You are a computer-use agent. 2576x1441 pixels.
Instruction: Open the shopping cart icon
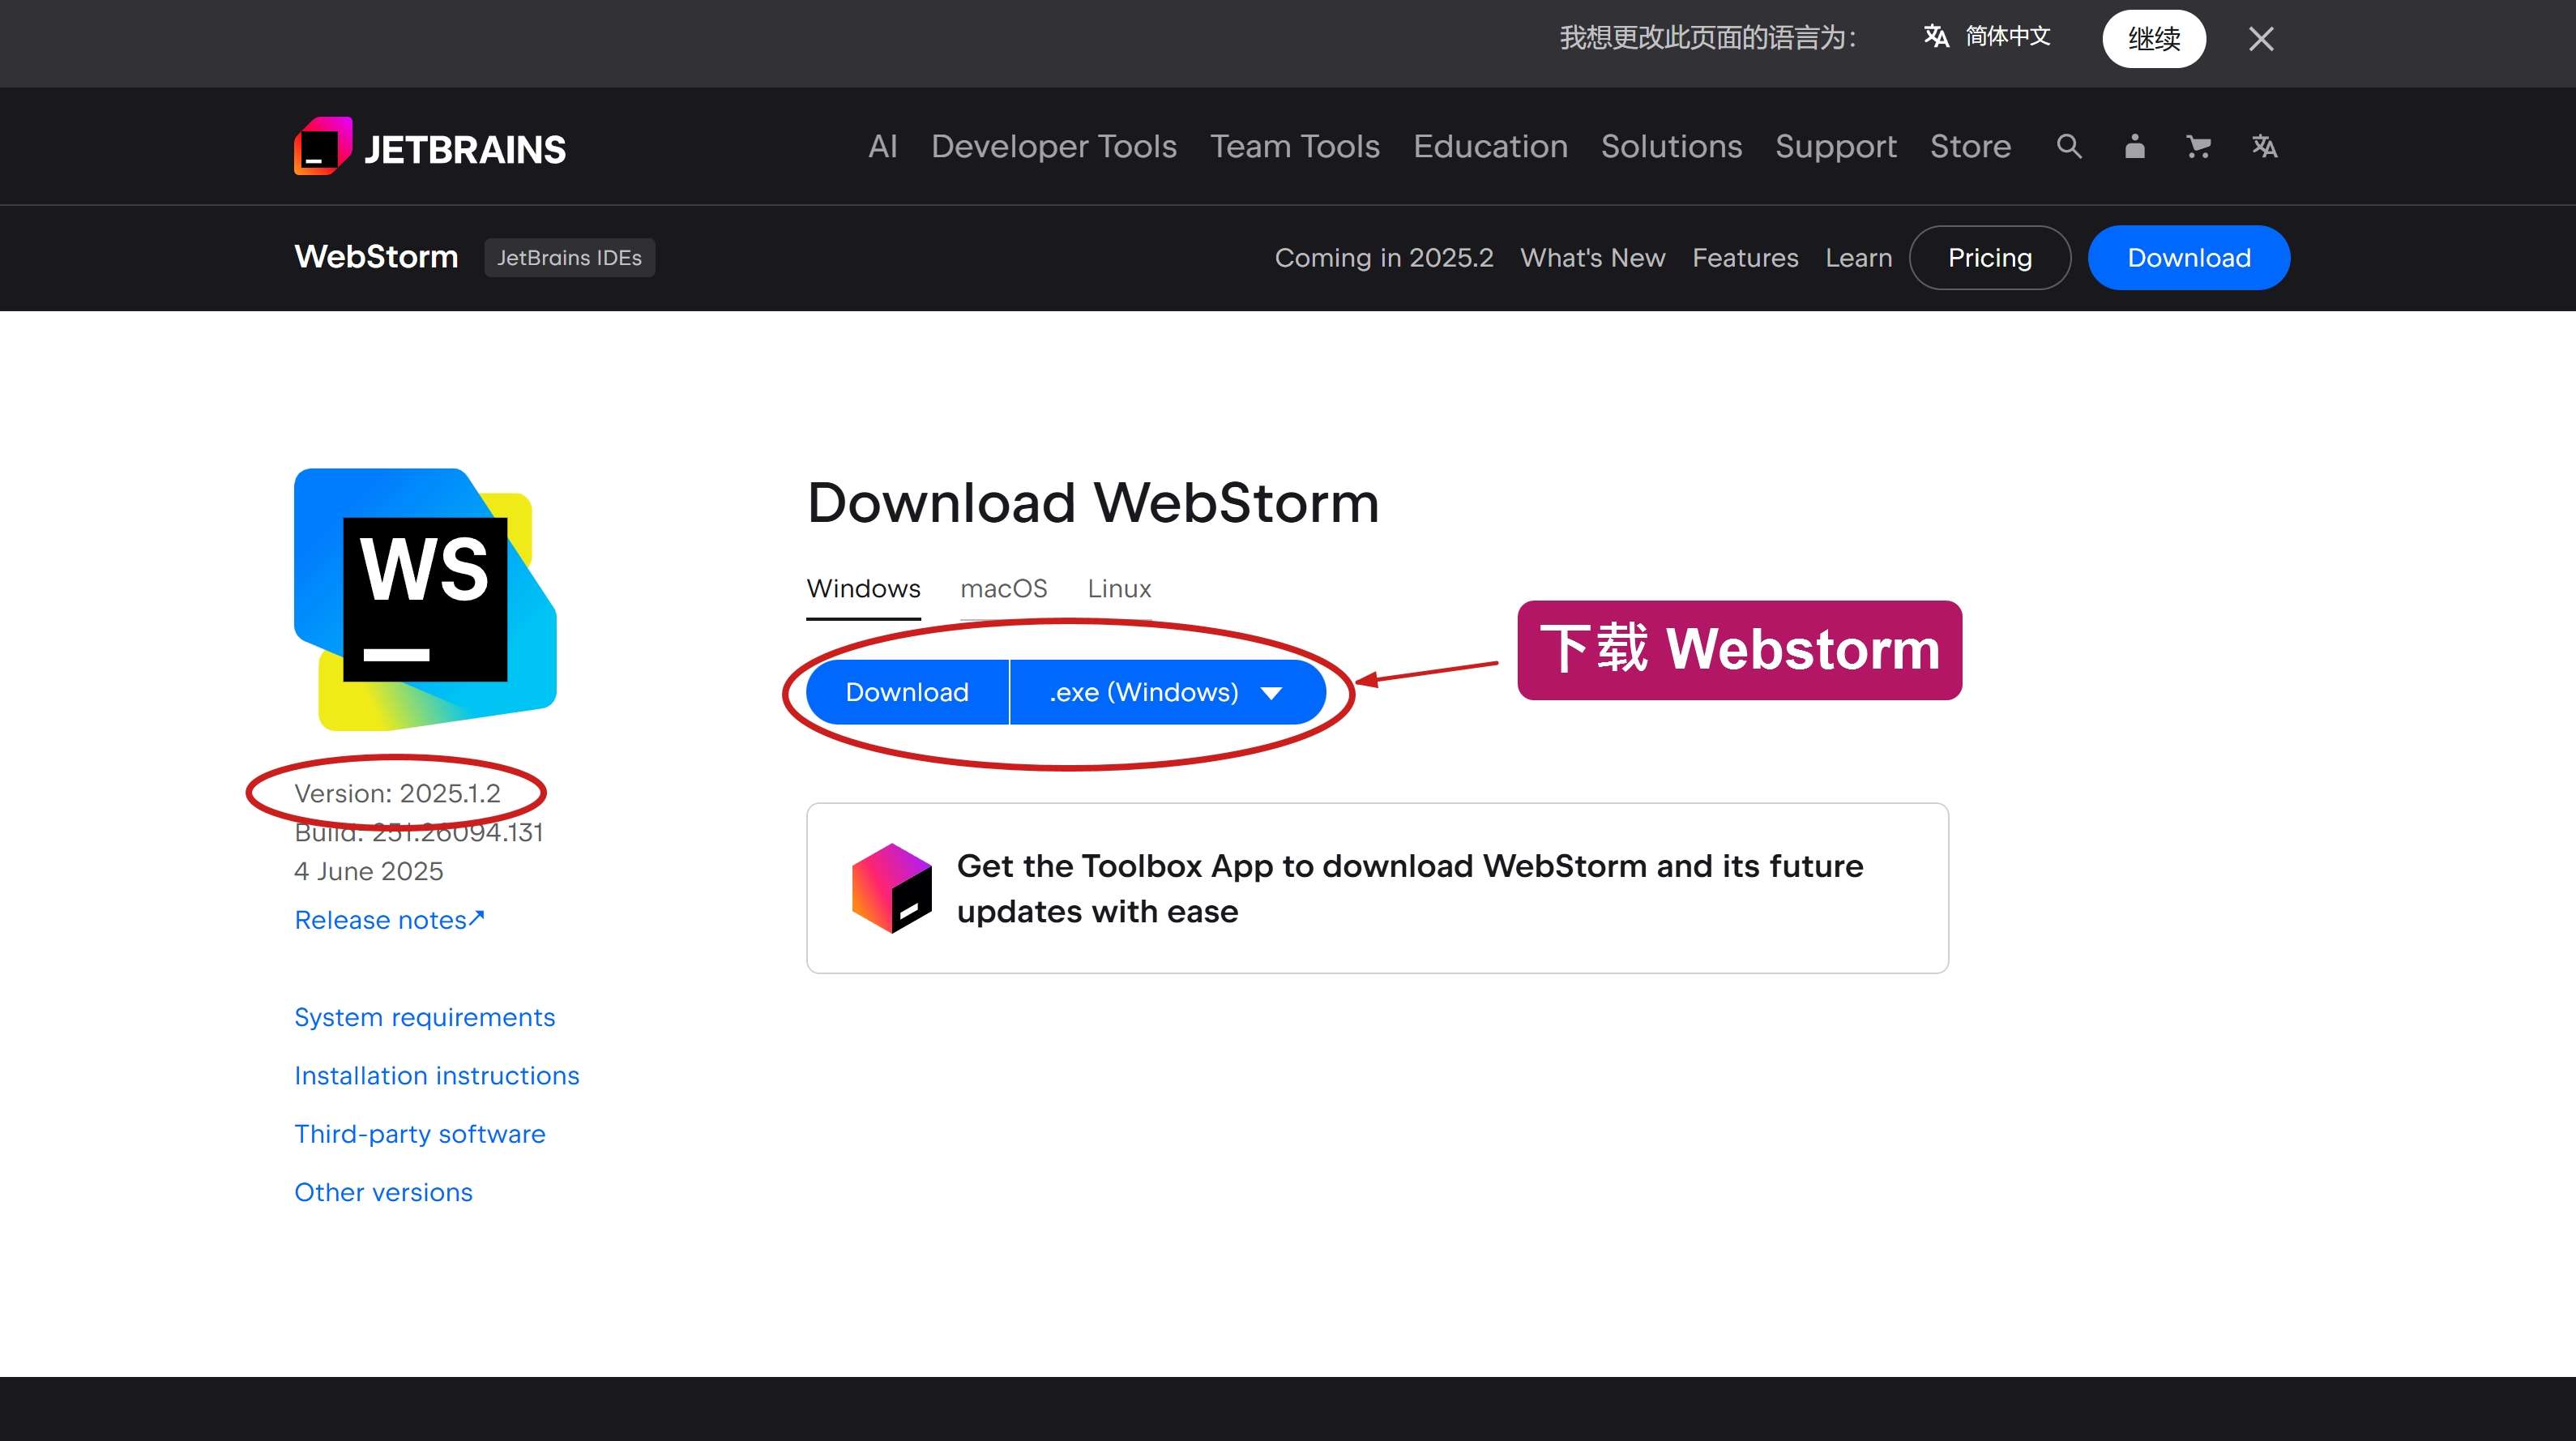(2198, 147)
